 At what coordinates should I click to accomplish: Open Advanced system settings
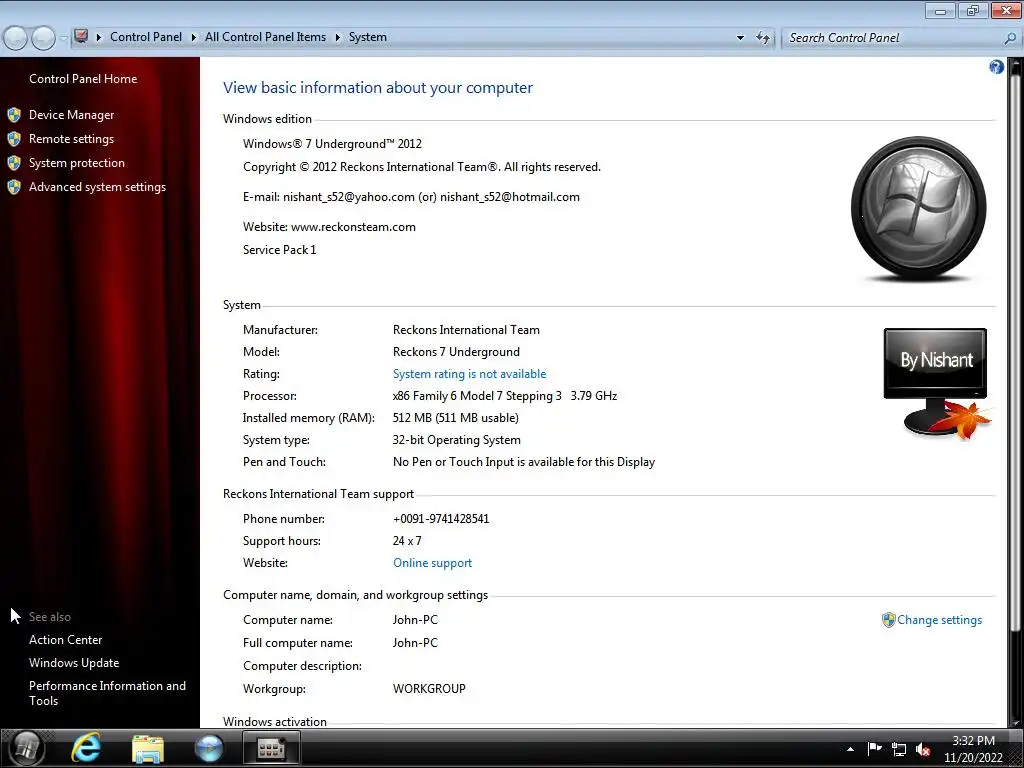[97, 187]
